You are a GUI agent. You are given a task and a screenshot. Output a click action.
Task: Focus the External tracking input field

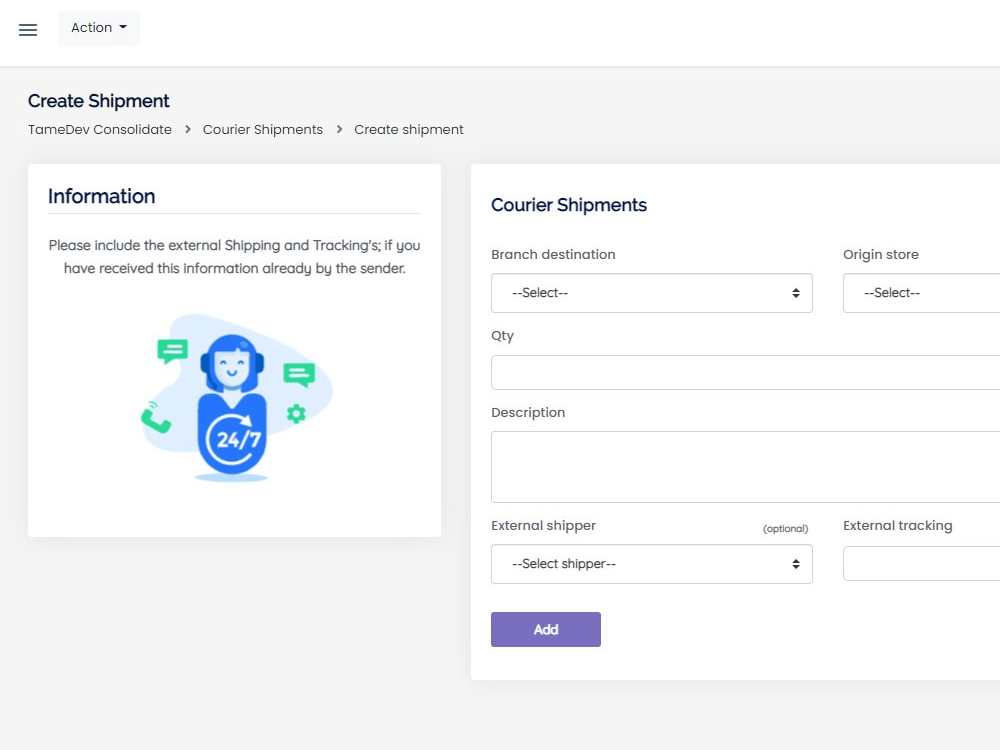(x=922, y=562)
